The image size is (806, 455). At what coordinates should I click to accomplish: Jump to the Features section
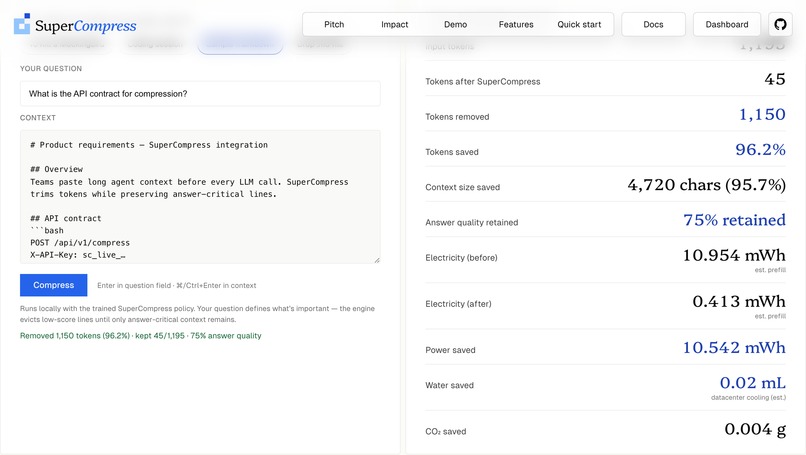pos(516,24)
